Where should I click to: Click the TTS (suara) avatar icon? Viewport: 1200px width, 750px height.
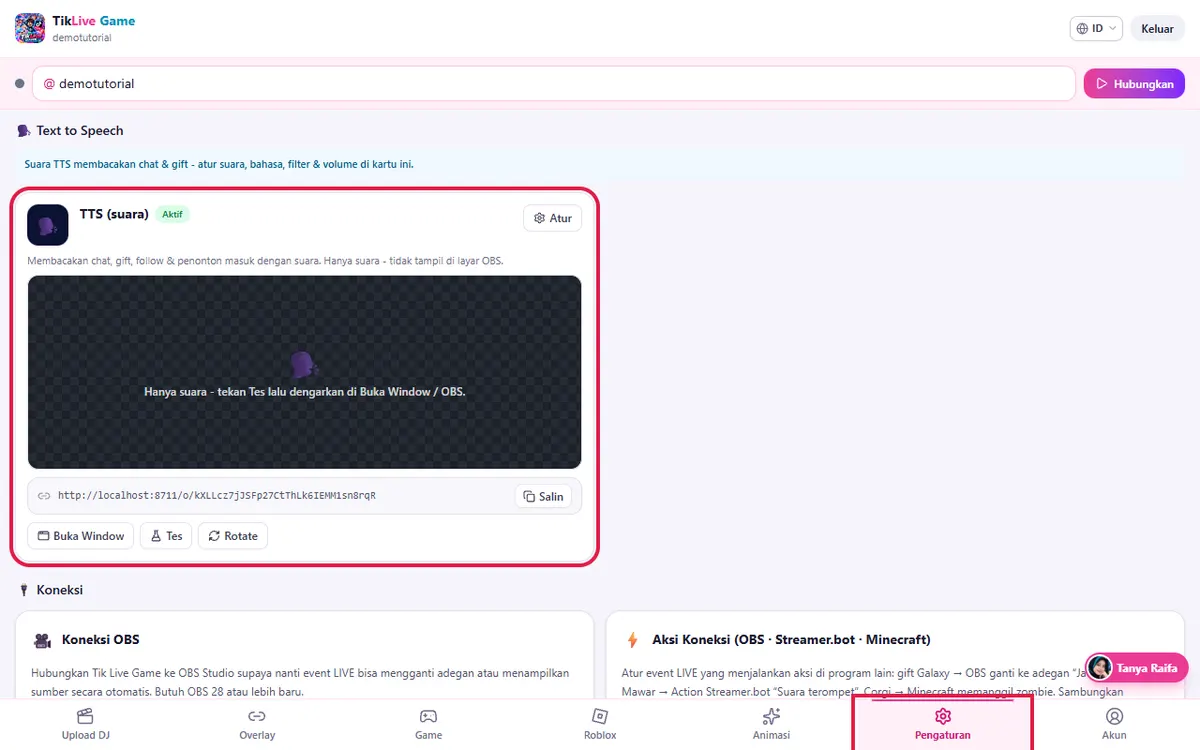[x=48, y=225]
